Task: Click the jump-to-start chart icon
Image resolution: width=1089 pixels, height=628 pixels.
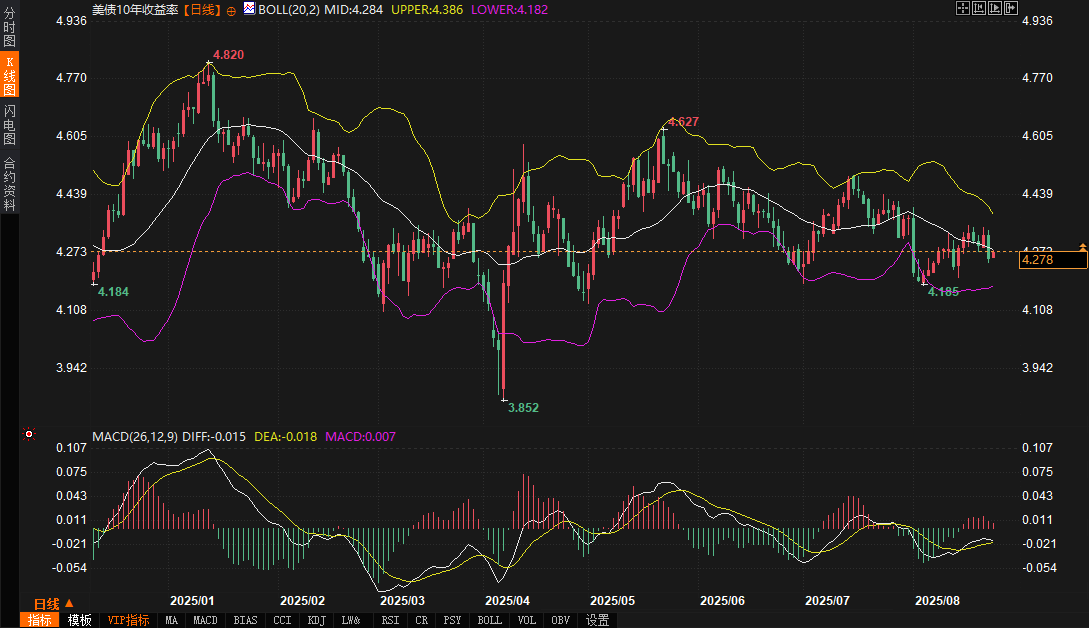Action: point(979,8)
